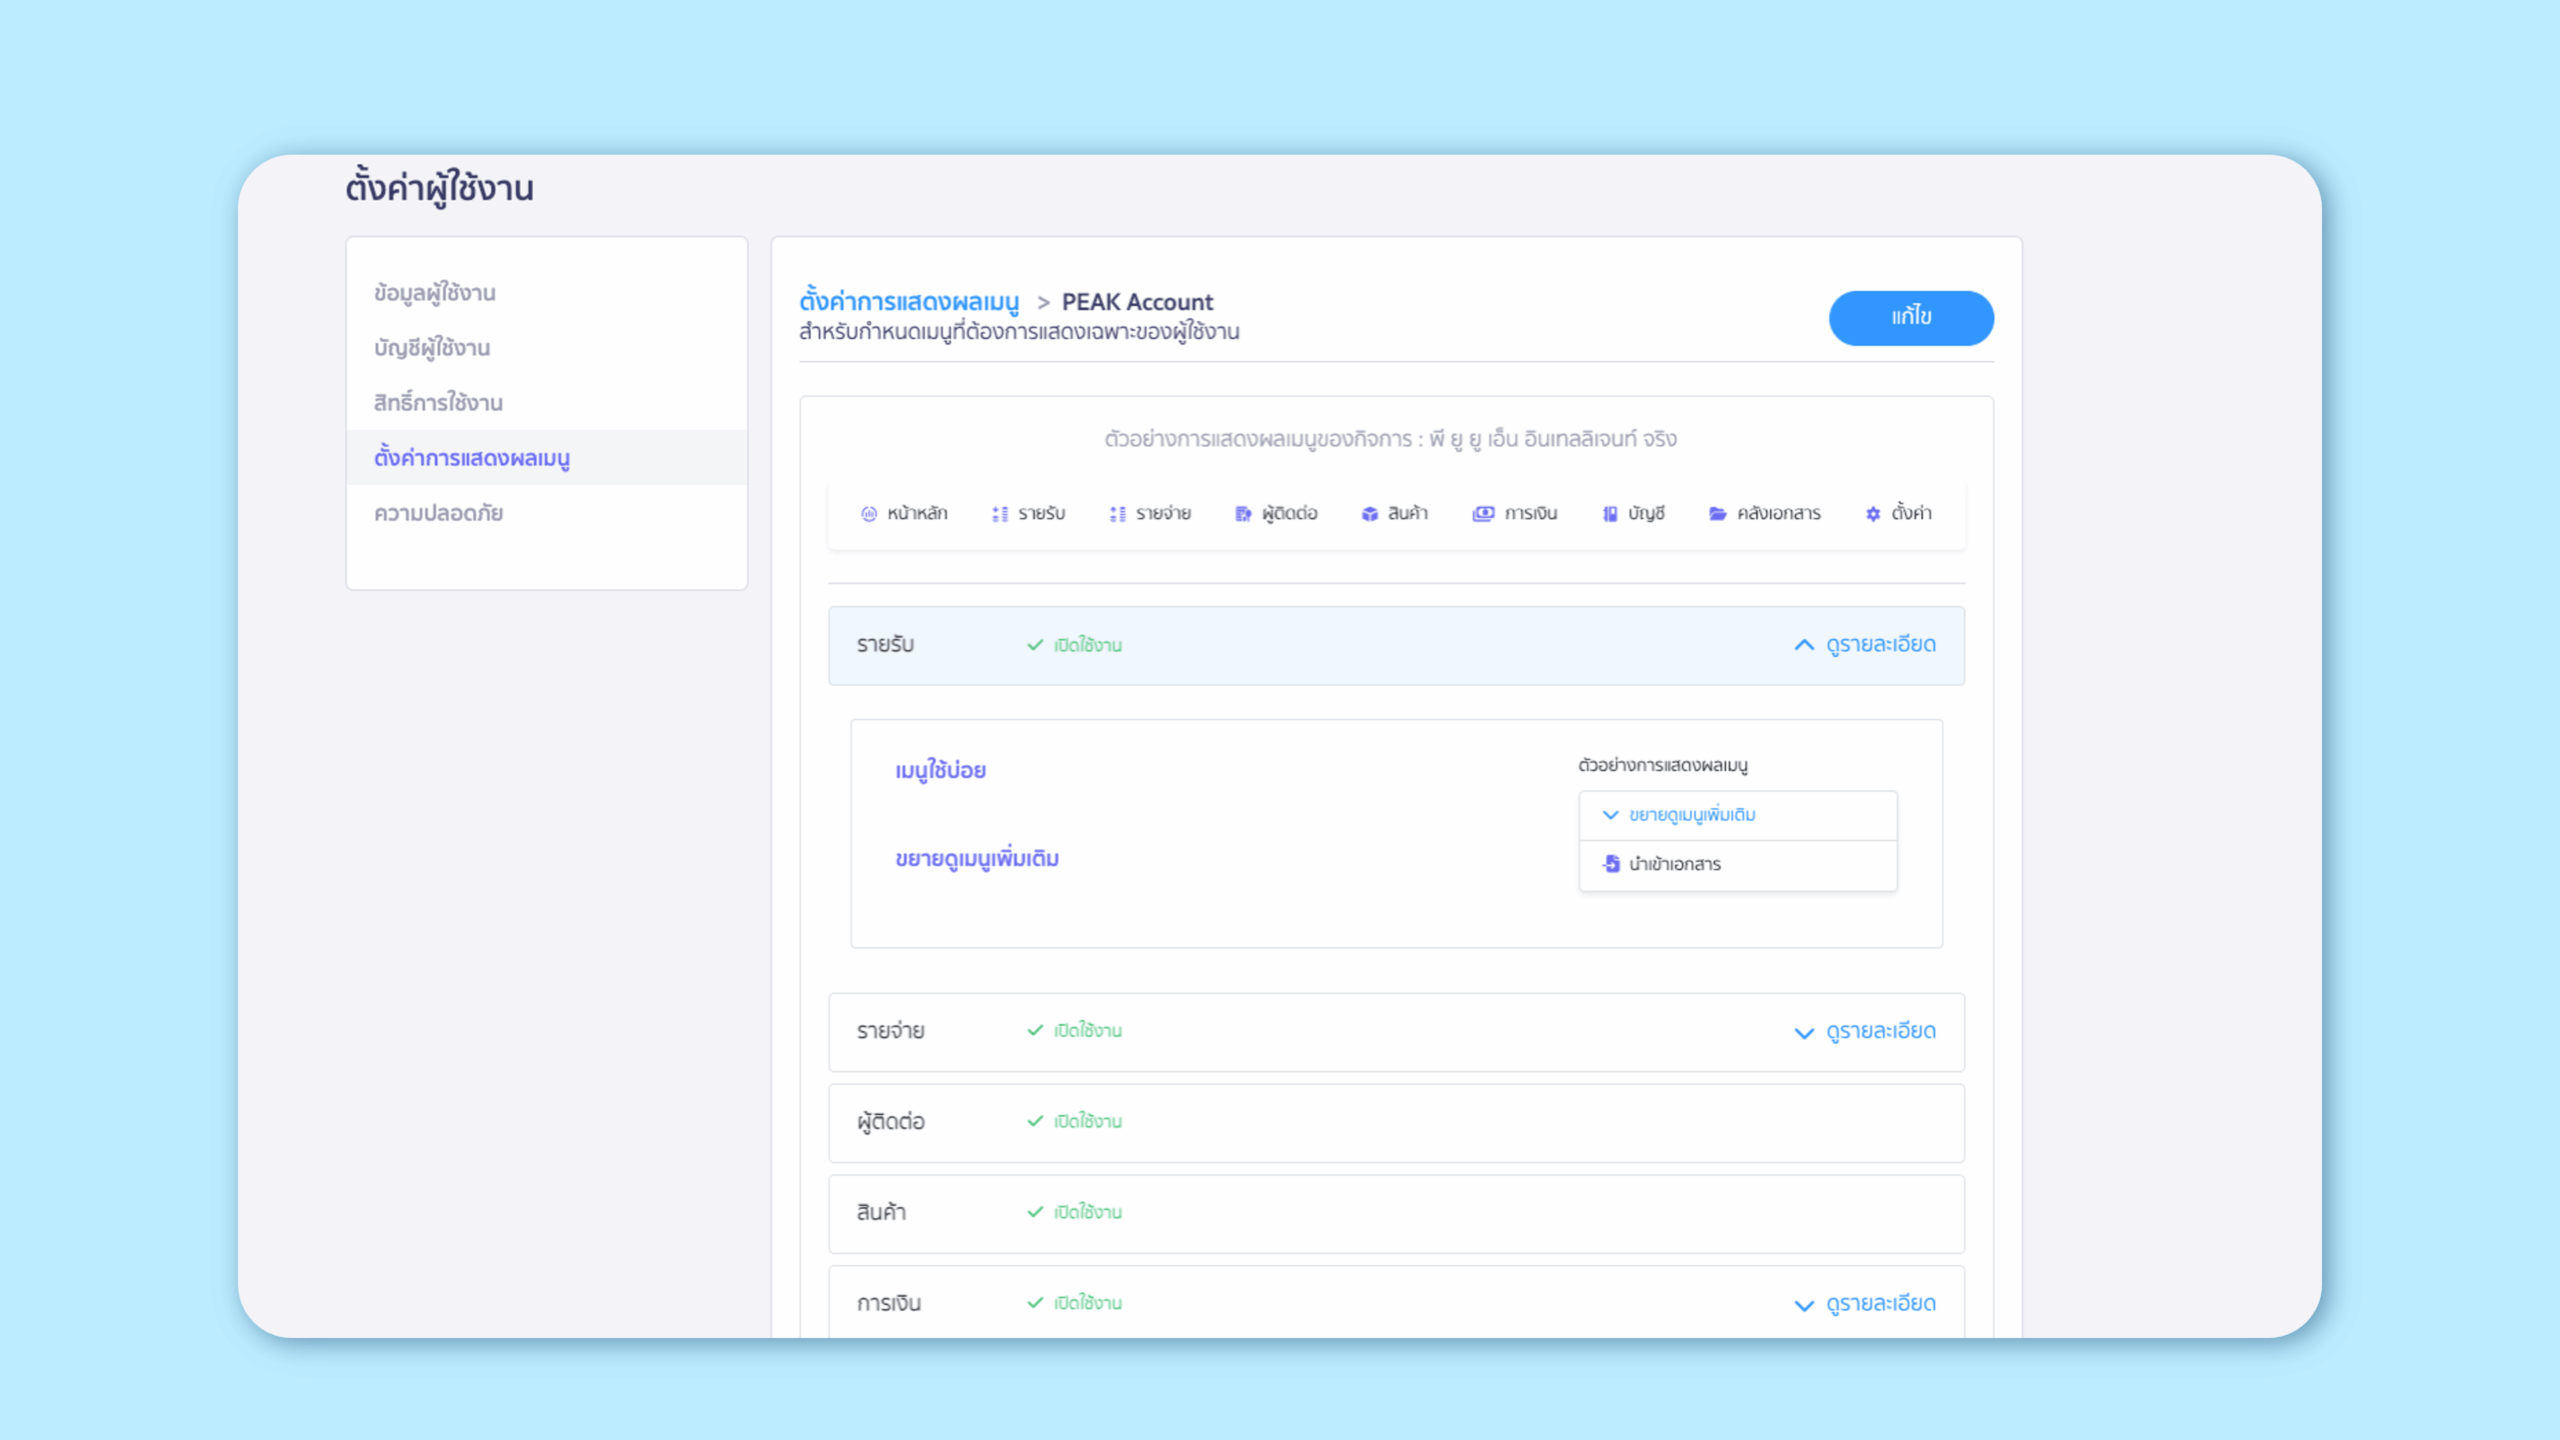Click the home dashboard icon in menu preview
Viewport: 2560px width, 1440px height.
pyautogui.click(x=868, y=513)
